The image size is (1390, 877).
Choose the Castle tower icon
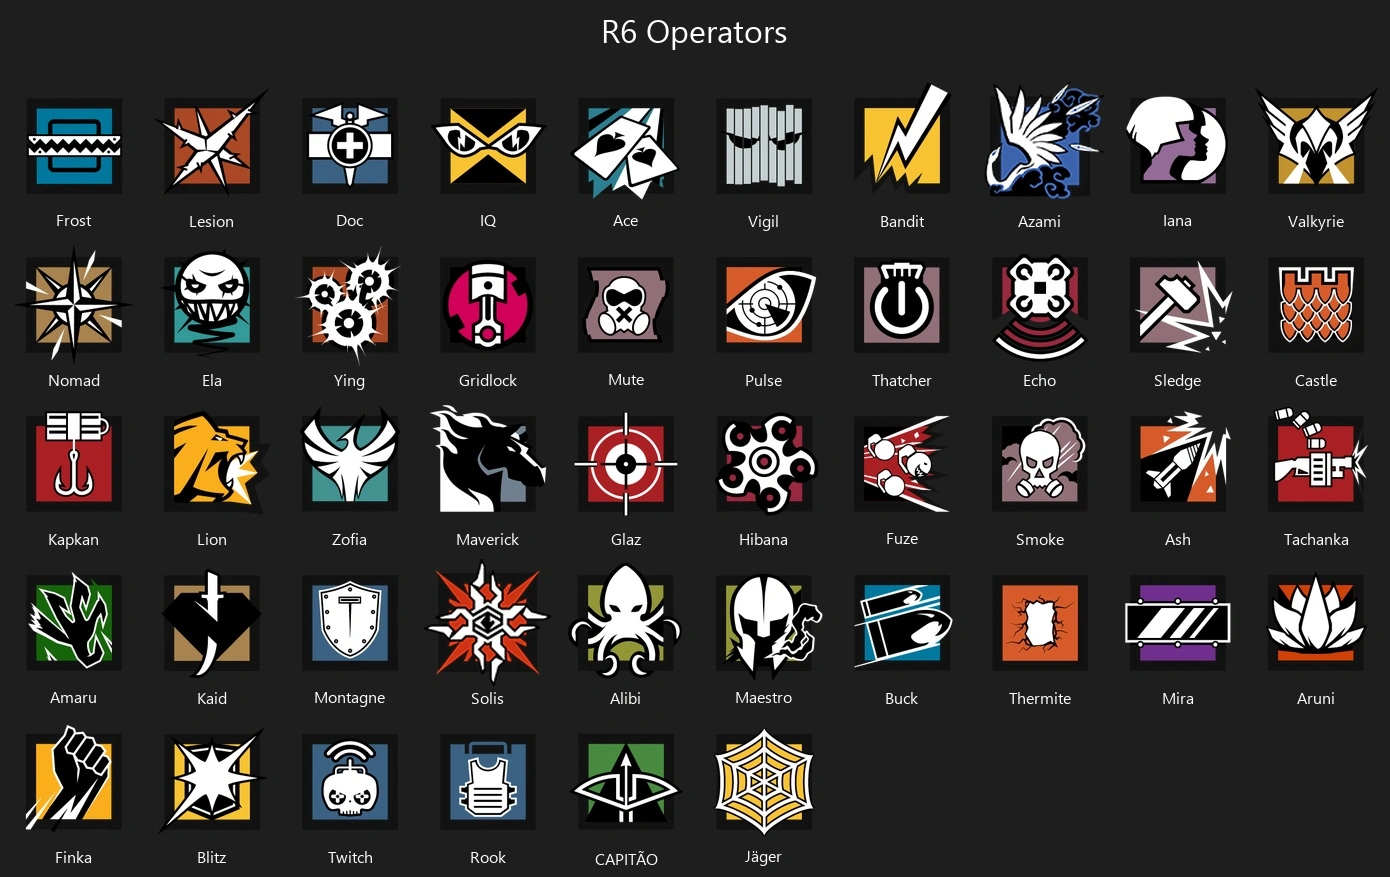1316,305
